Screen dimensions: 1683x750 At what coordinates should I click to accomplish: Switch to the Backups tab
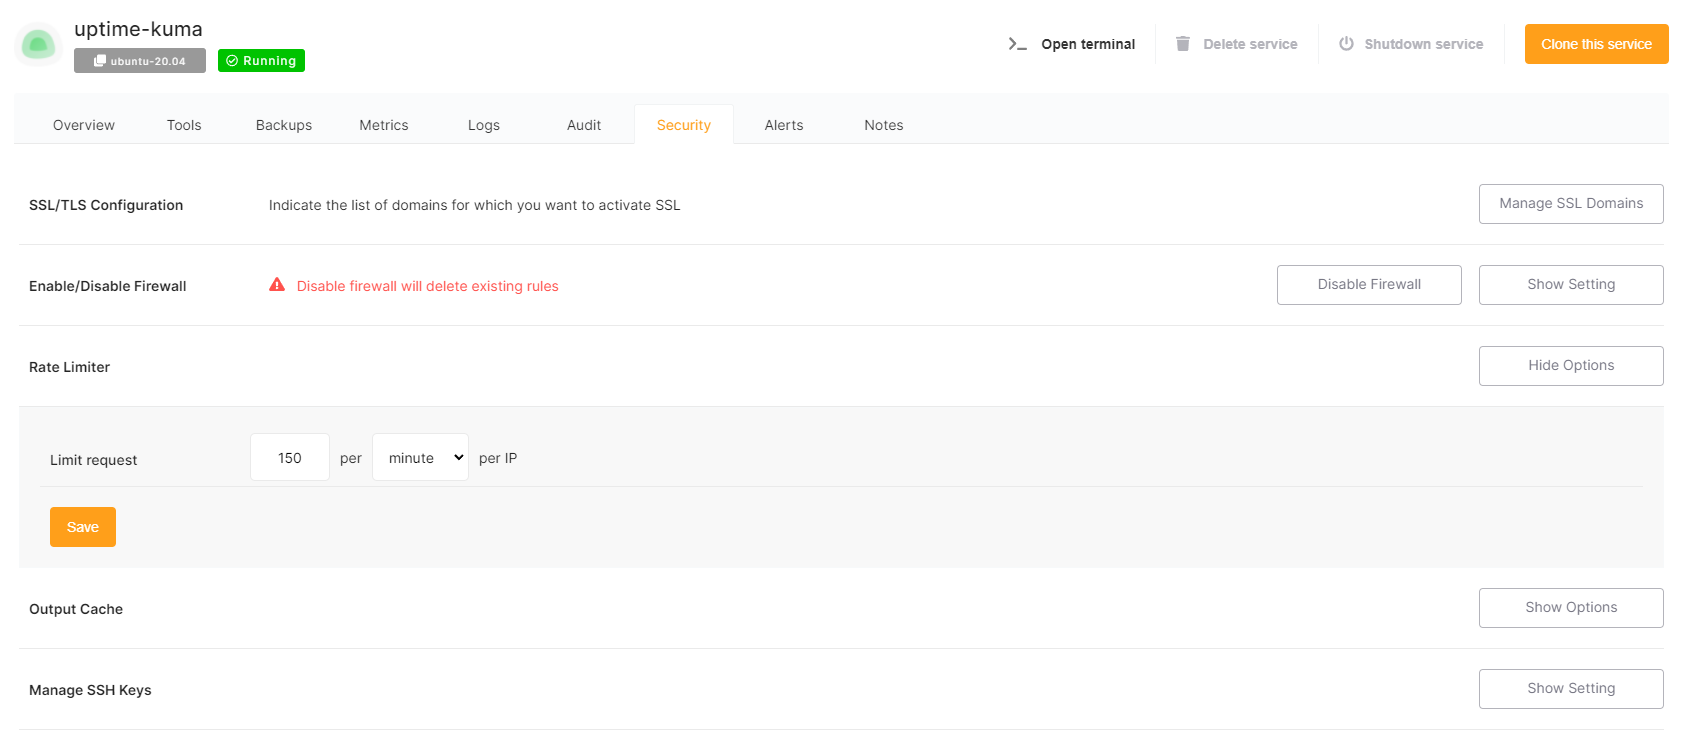pos(284,125)
